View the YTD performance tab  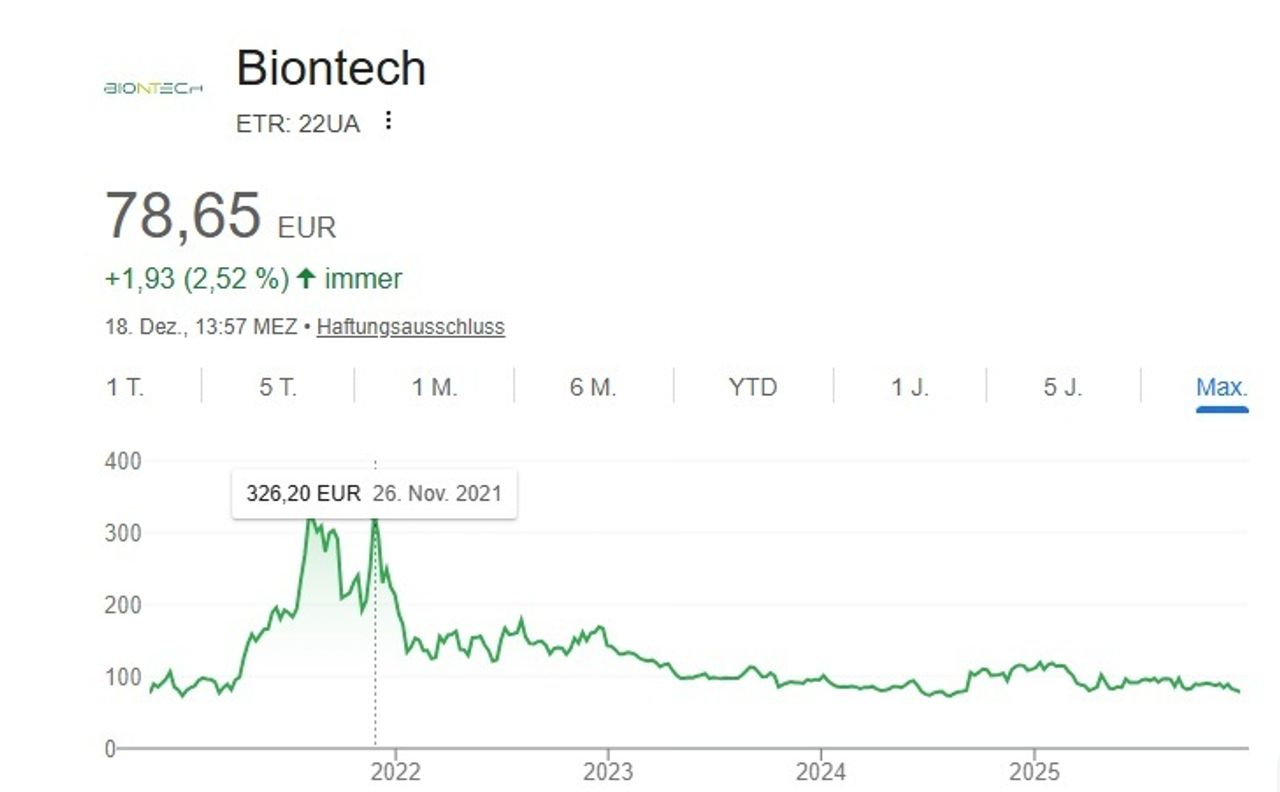(x=751, y=387)
